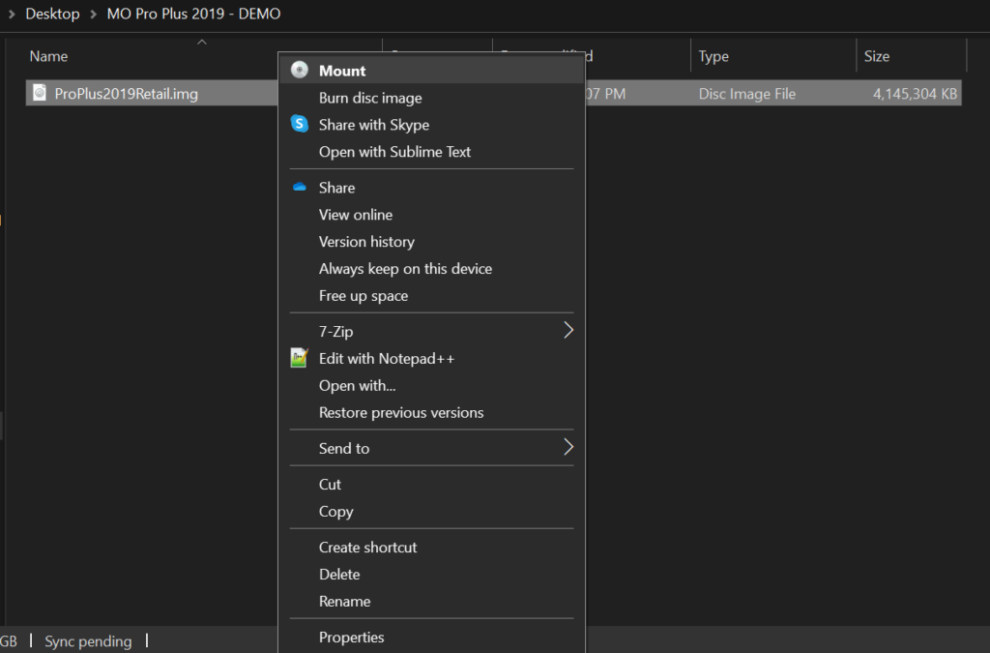Navigate to Desktop via the breadcrumb
Image resolution: width=990 pixels, height=653 pixels.
tap(52, 13)
